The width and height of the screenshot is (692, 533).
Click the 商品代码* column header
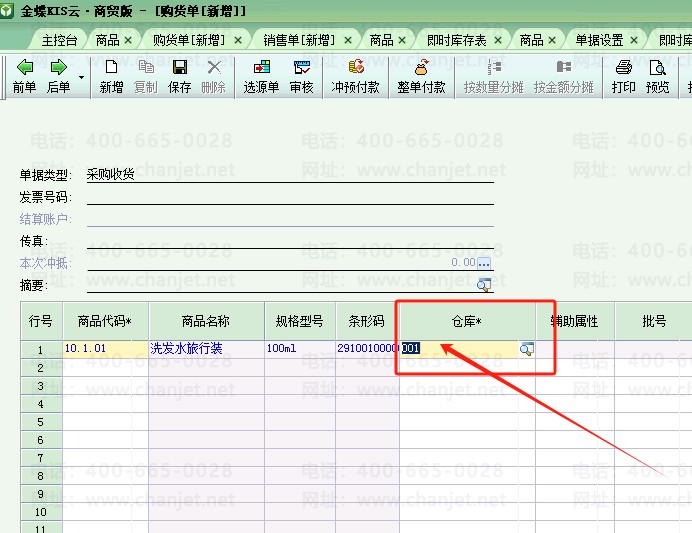pyautogui.click(x=105, y=321)
